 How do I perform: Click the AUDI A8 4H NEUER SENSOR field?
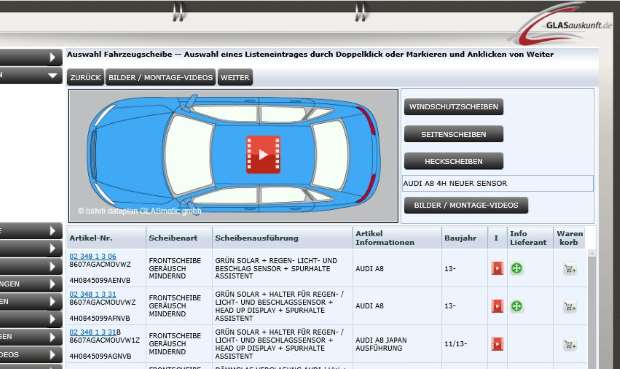(498, 184)
